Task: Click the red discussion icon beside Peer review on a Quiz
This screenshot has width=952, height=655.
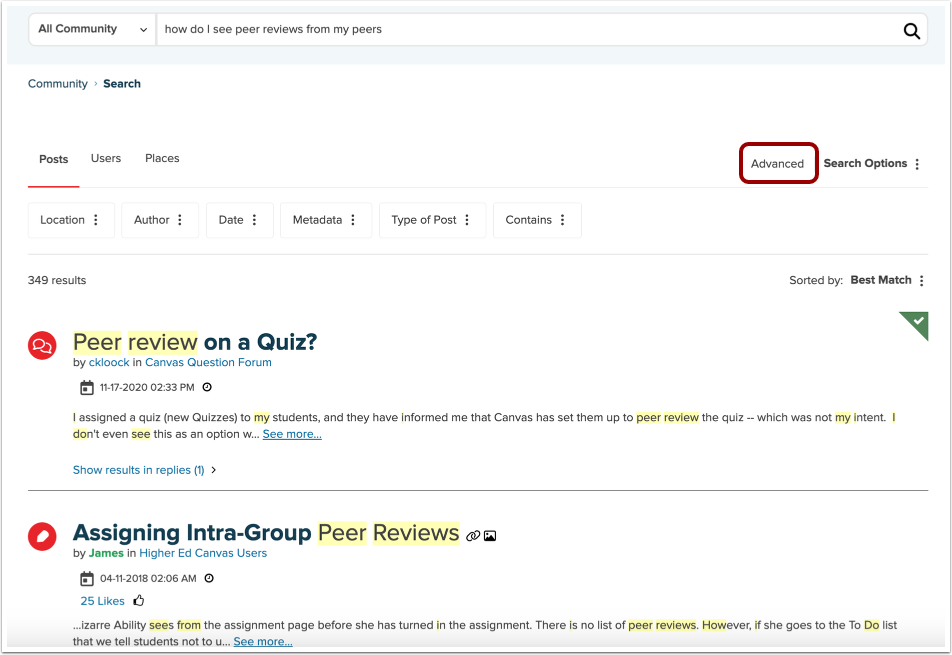Action: 42,345
